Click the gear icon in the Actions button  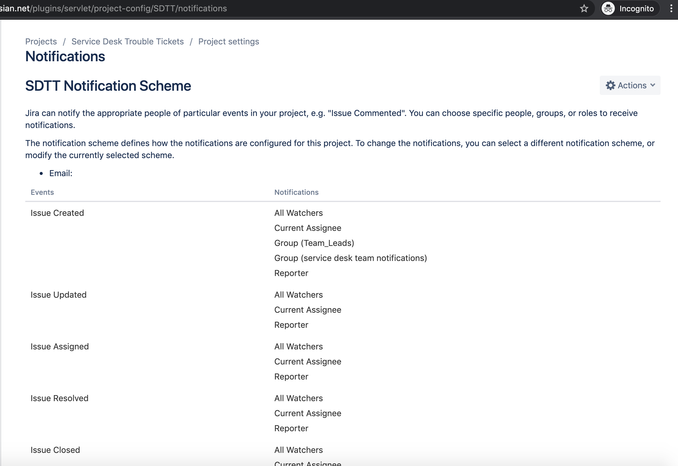click(610, 86)
